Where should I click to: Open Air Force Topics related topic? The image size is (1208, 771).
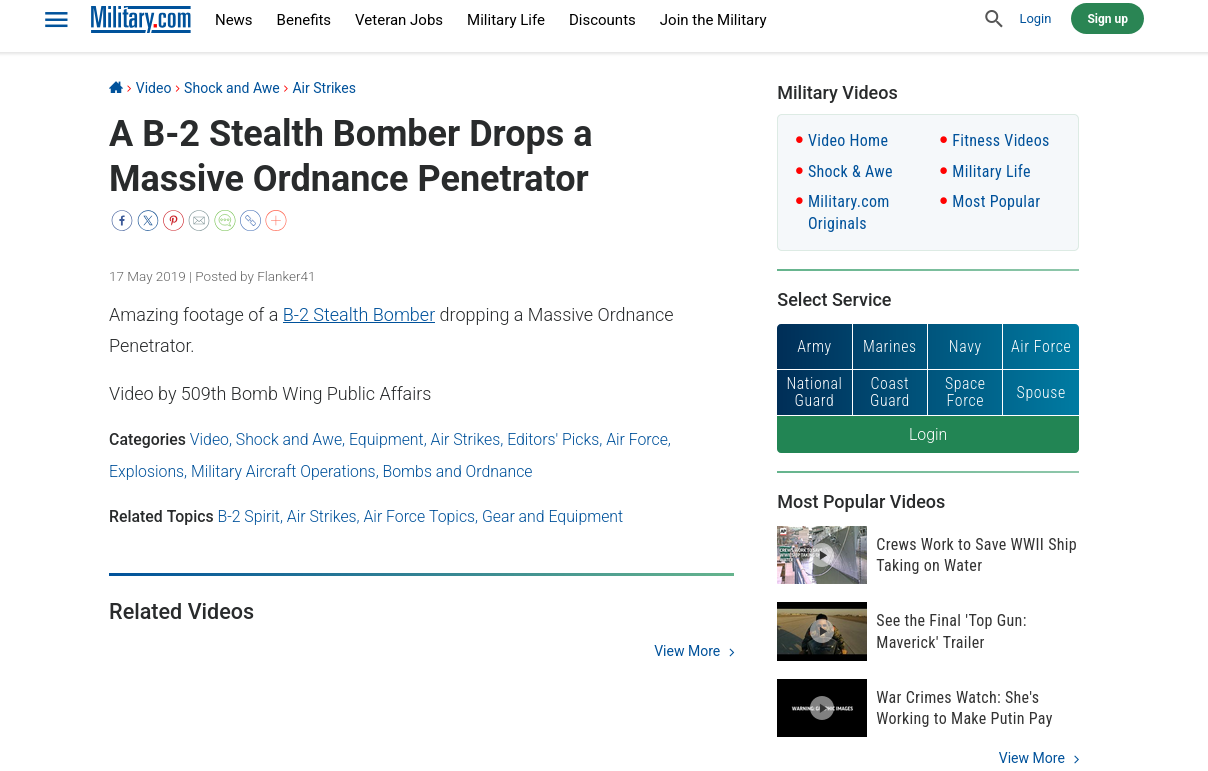click(x=419, y=517)
